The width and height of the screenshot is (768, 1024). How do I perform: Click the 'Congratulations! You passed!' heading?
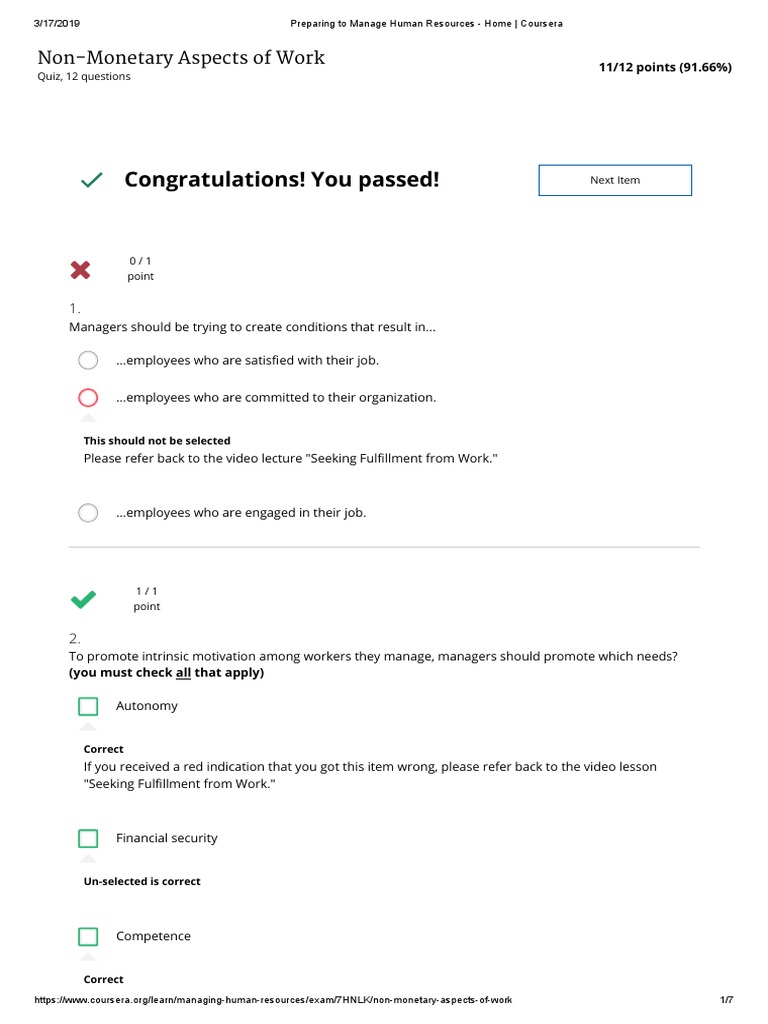[281, 180]
